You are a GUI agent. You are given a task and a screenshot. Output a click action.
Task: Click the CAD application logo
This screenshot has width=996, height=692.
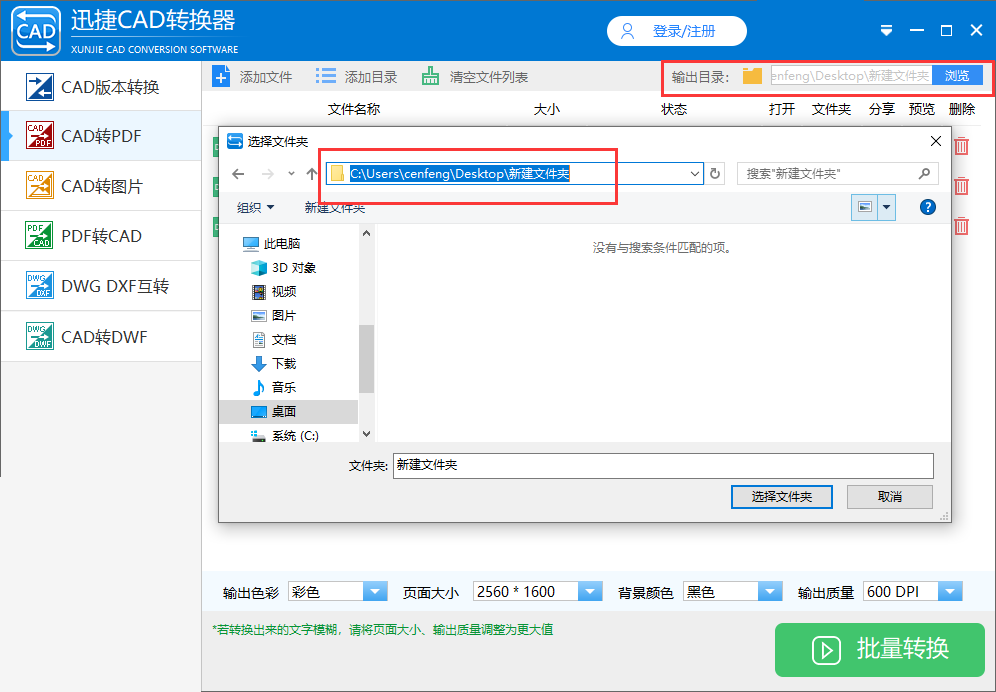(36, 31)
